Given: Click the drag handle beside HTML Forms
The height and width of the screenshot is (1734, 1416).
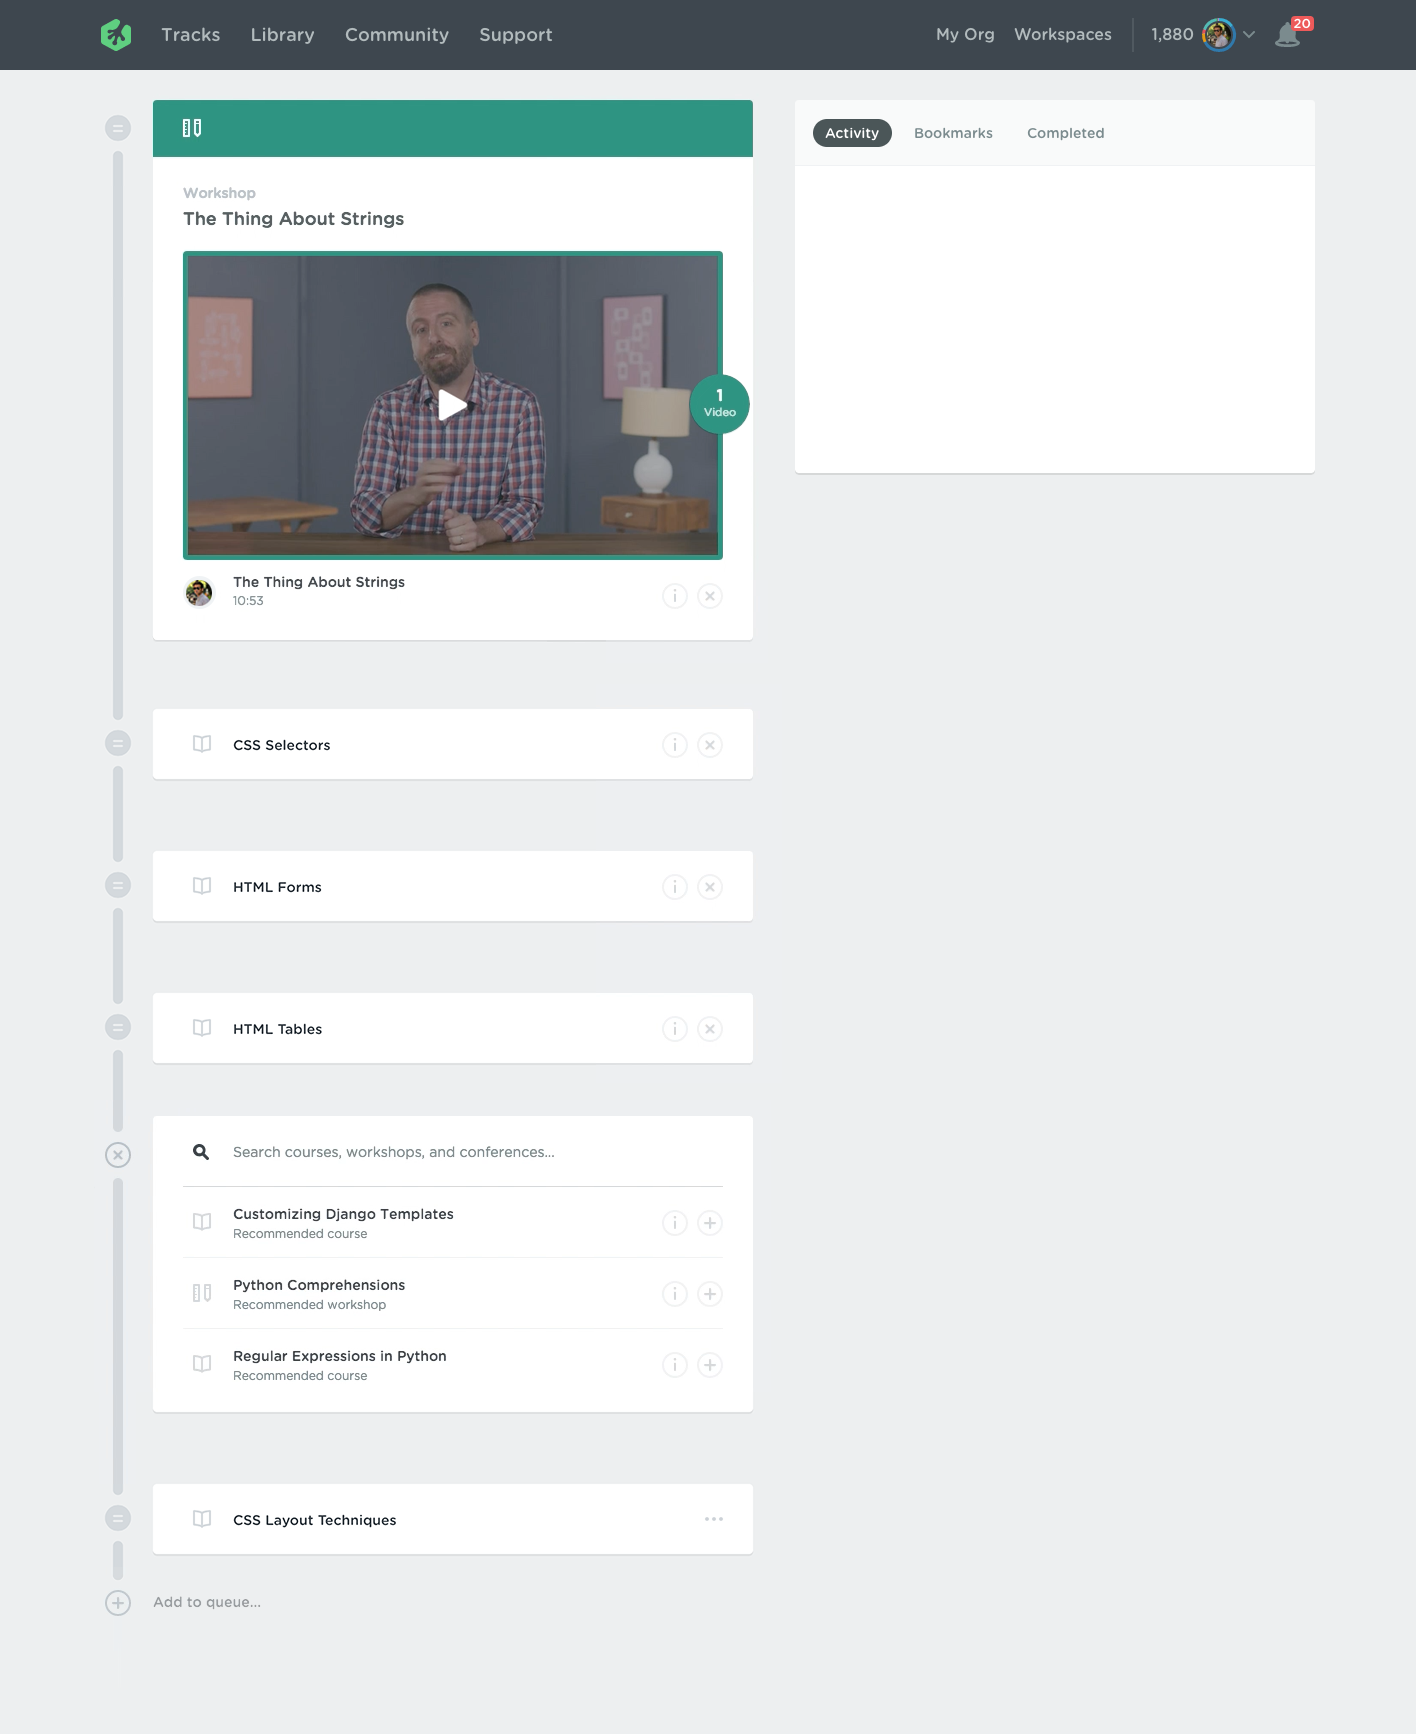Looking at the screenshot, I should (118, 885).
